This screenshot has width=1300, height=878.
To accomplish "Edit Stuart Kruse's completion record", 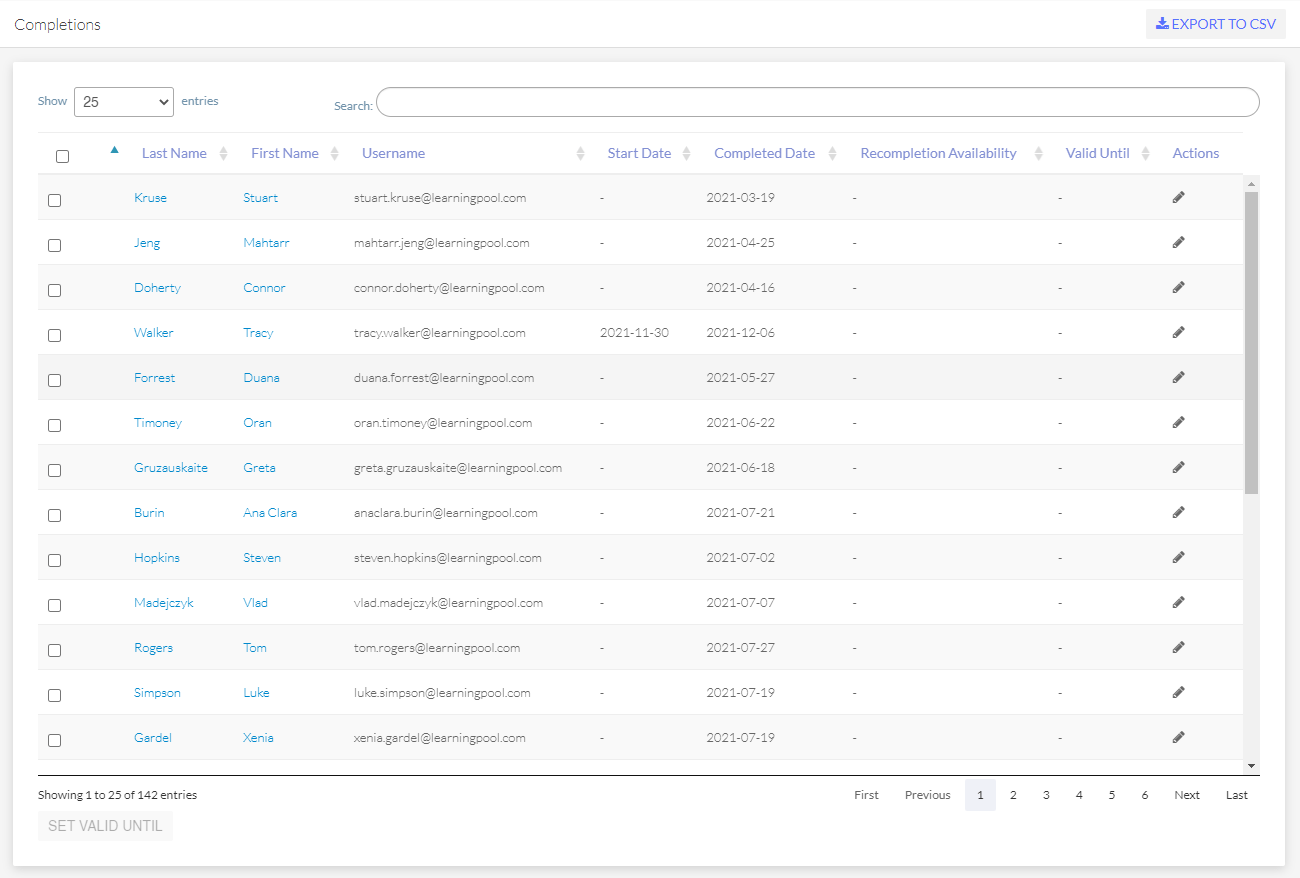I will point(1178,197).
